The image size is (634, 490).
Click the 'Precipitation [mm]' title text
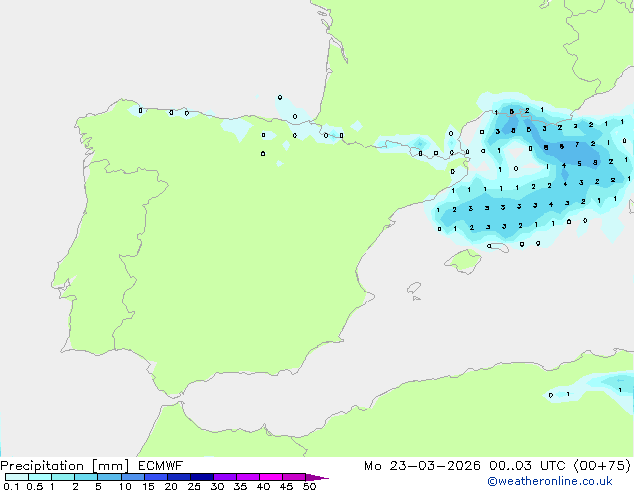point(65,466)
